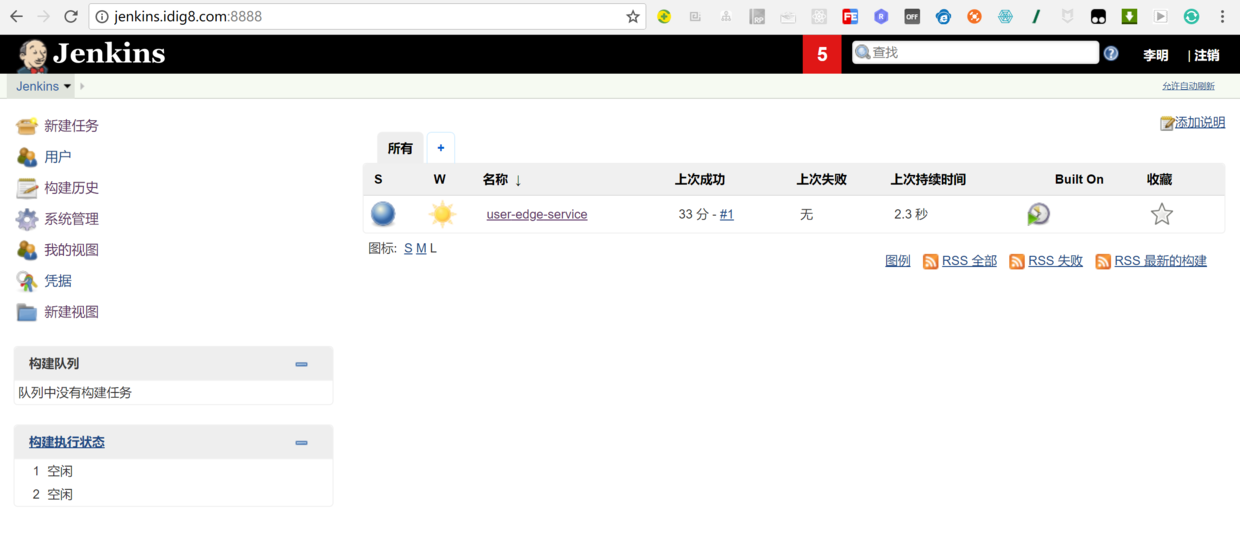Expand the Jenkins breadcrumb dropdown arrow

pos(68,87)
